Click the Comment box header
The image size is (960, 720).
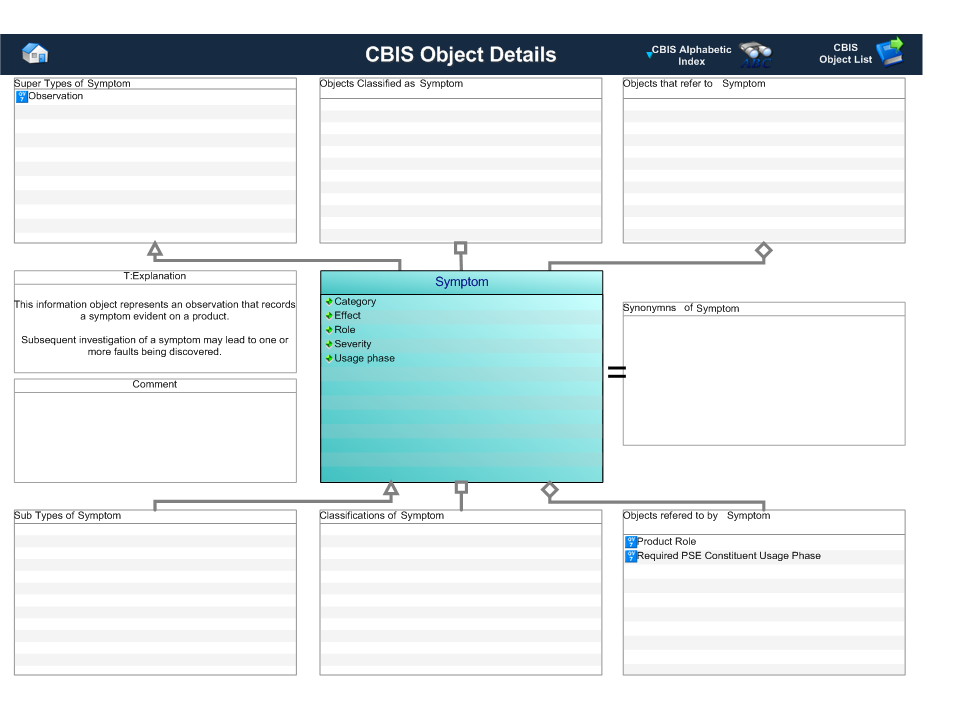[x=155, y=384]
